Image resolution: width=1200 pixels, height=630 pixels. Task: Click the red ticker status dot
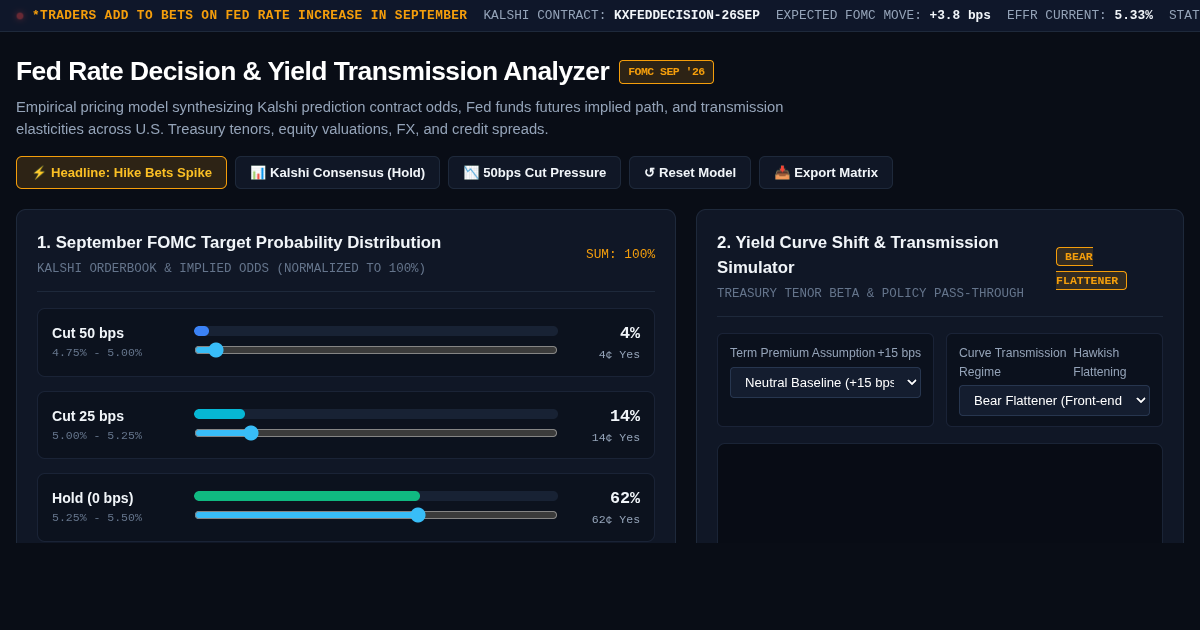coord(20,16)
